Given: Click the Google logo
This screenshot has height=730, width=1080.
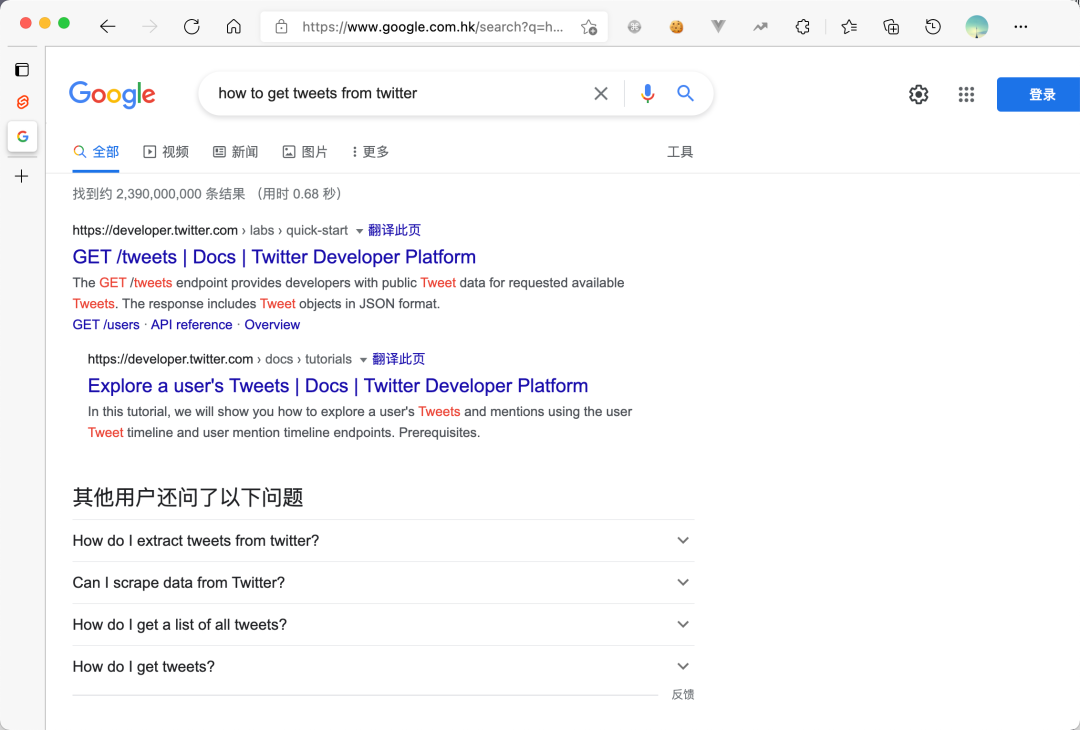Looking at the screenshot, I should (x=112, y=94).
